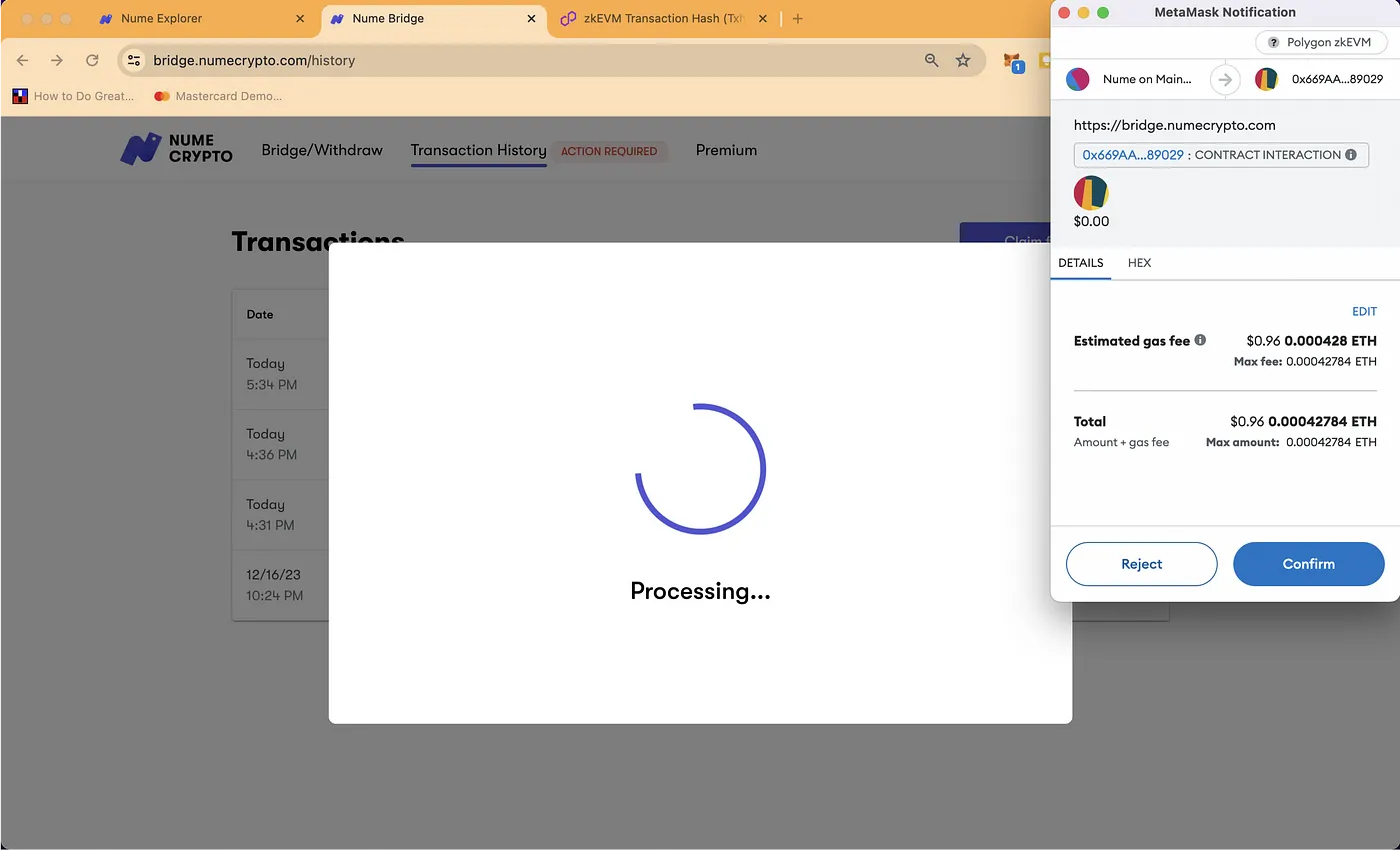Click the https://bridge.numecrypto.com origin text

[1174, 125]
